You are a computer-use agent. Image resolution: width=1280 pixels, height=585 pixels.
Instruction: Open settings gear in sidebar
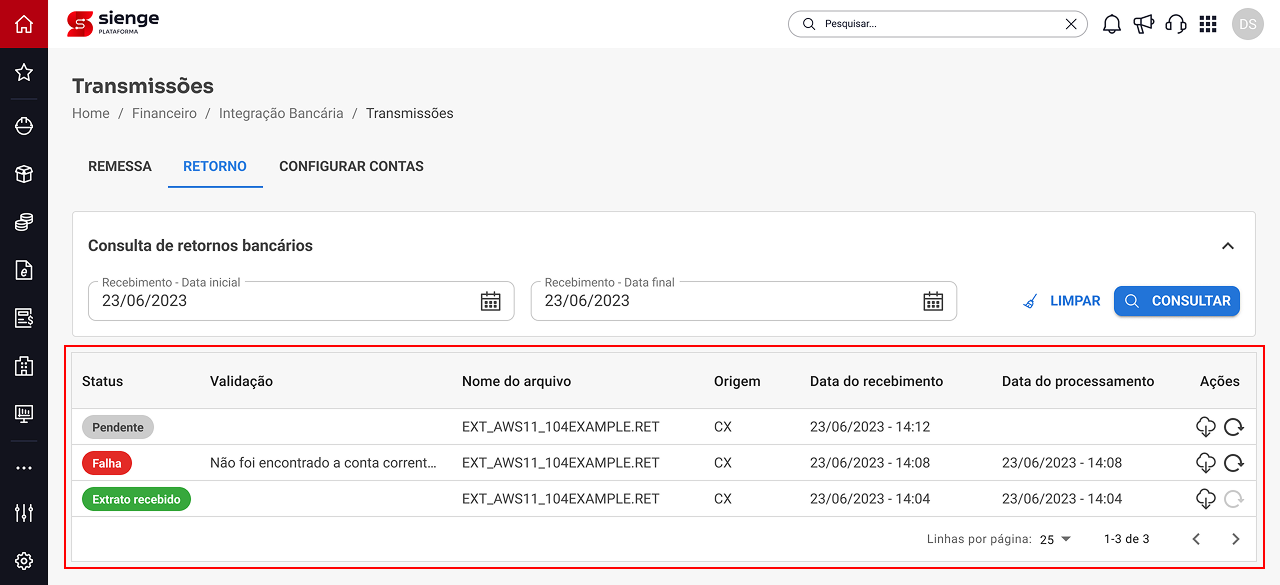[x=24, y=561]
